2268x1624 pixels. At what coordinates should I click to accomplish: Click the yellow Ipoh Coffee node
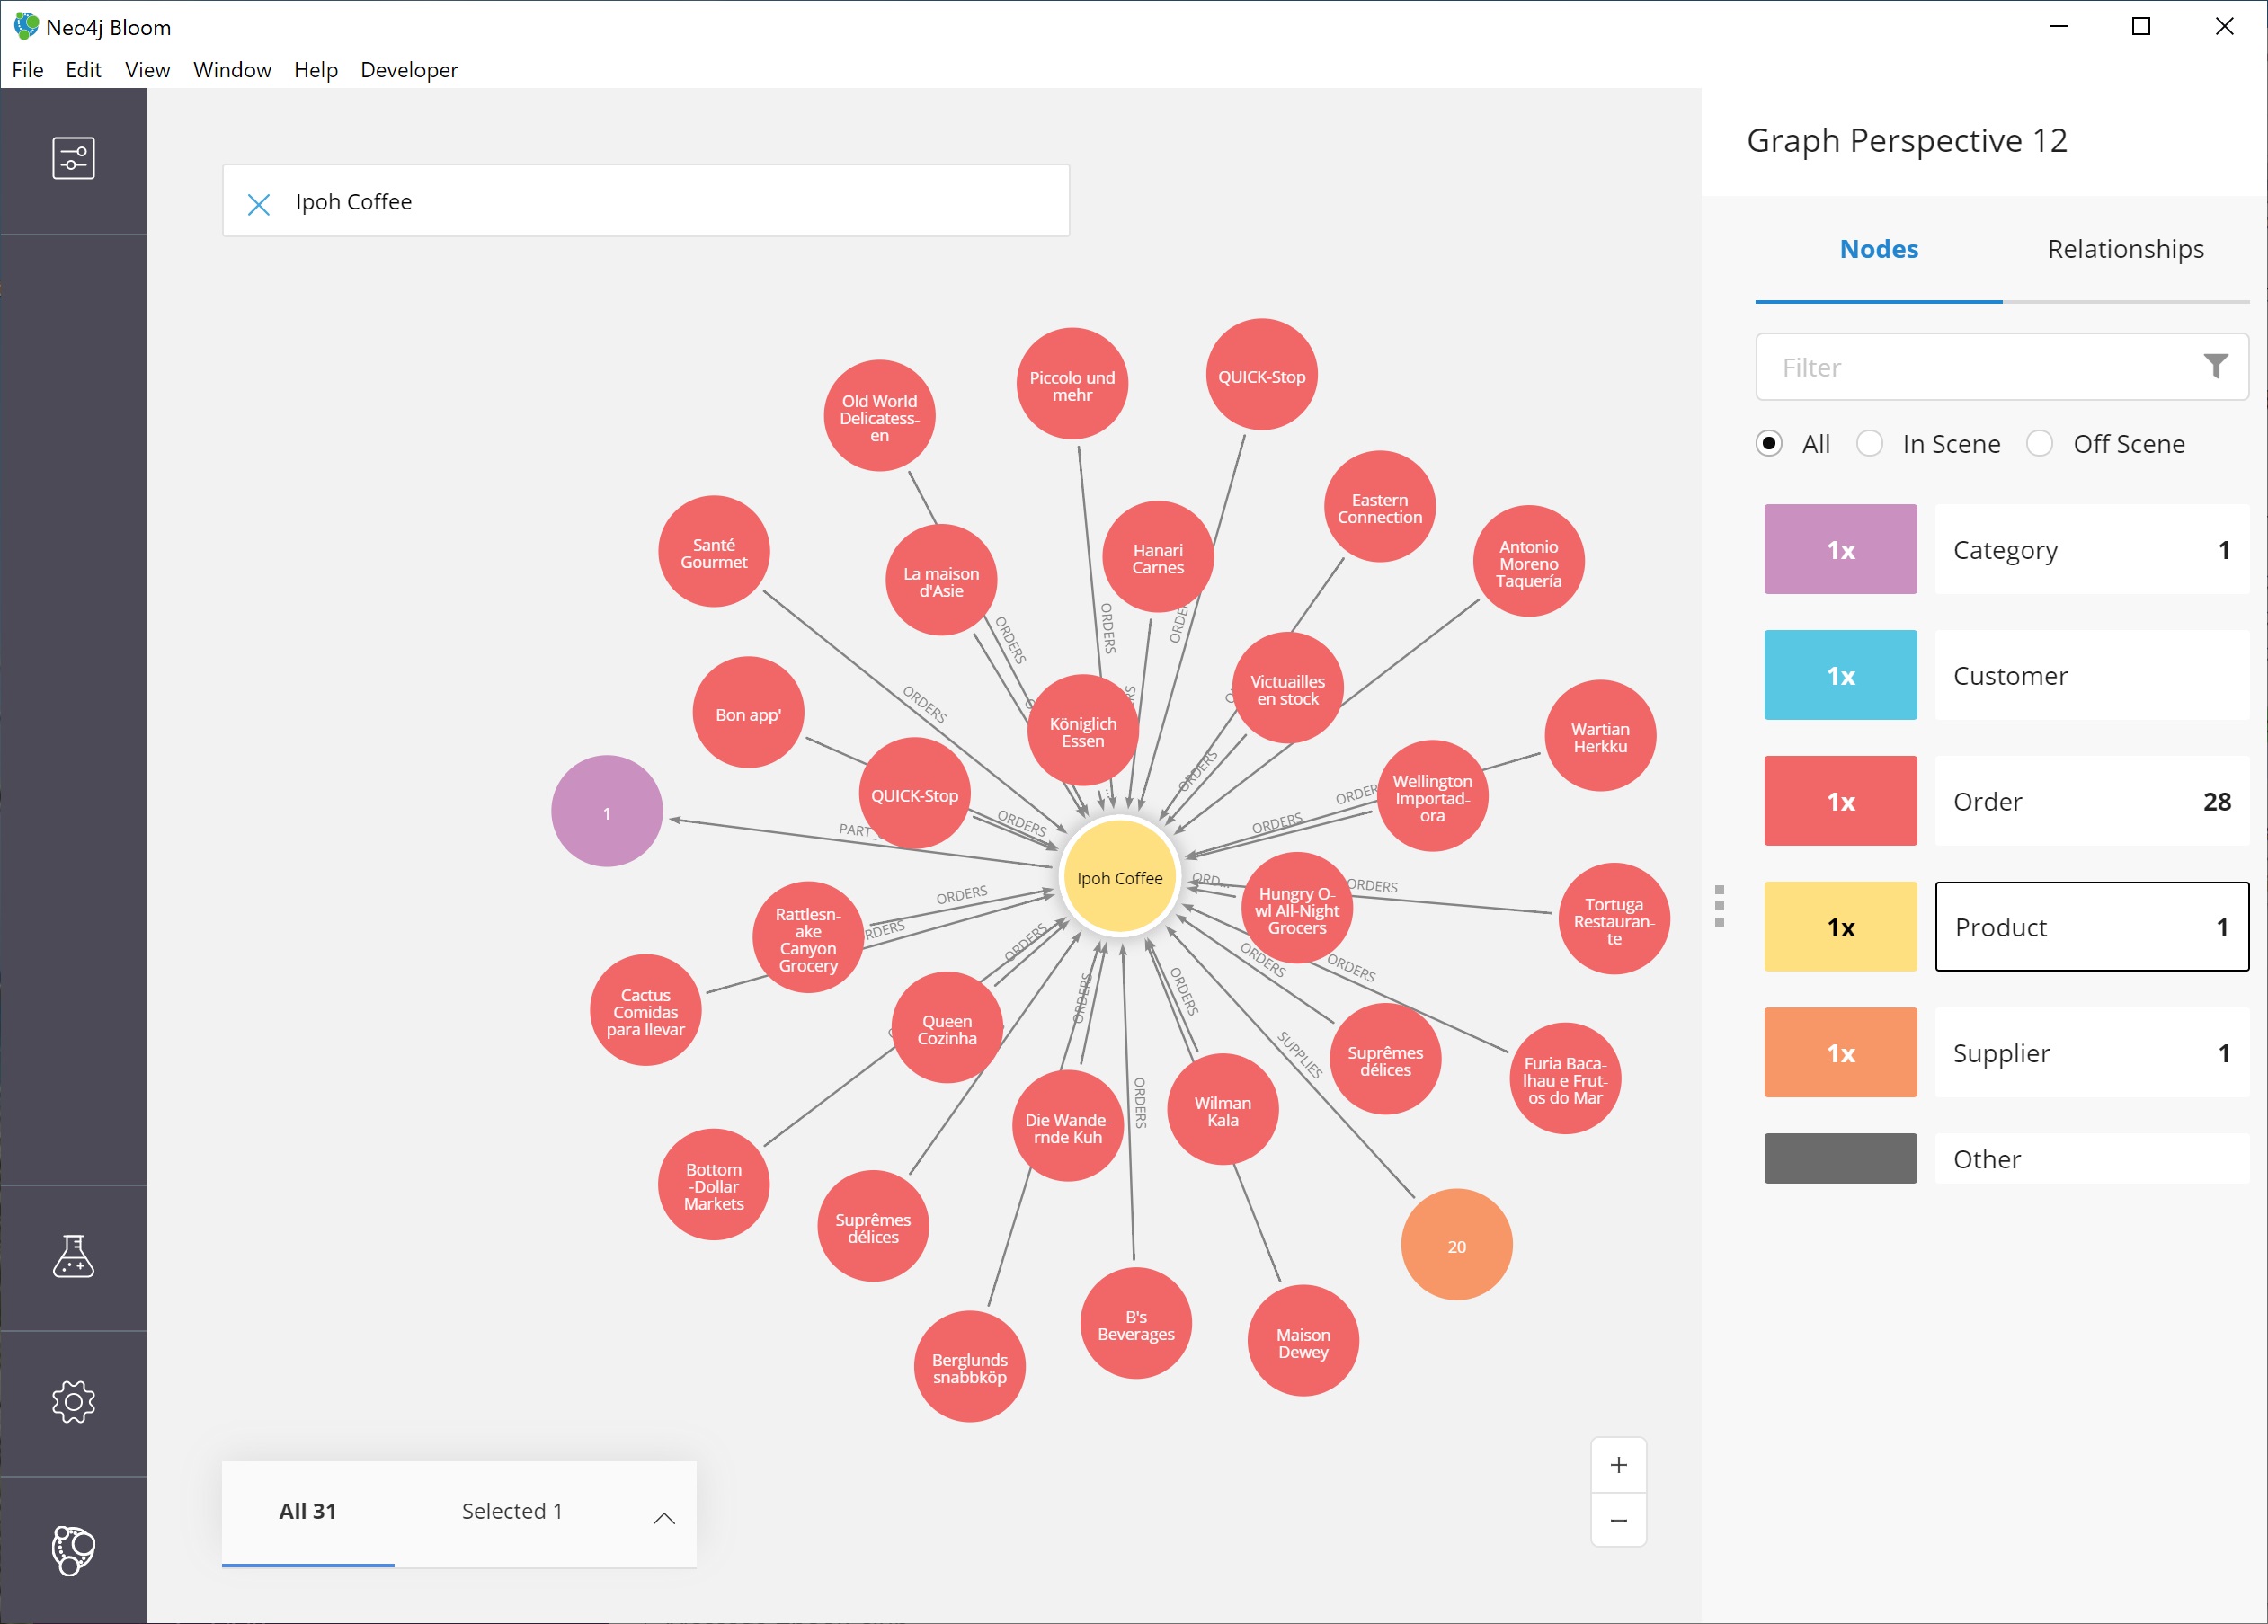coord(1119,877)
